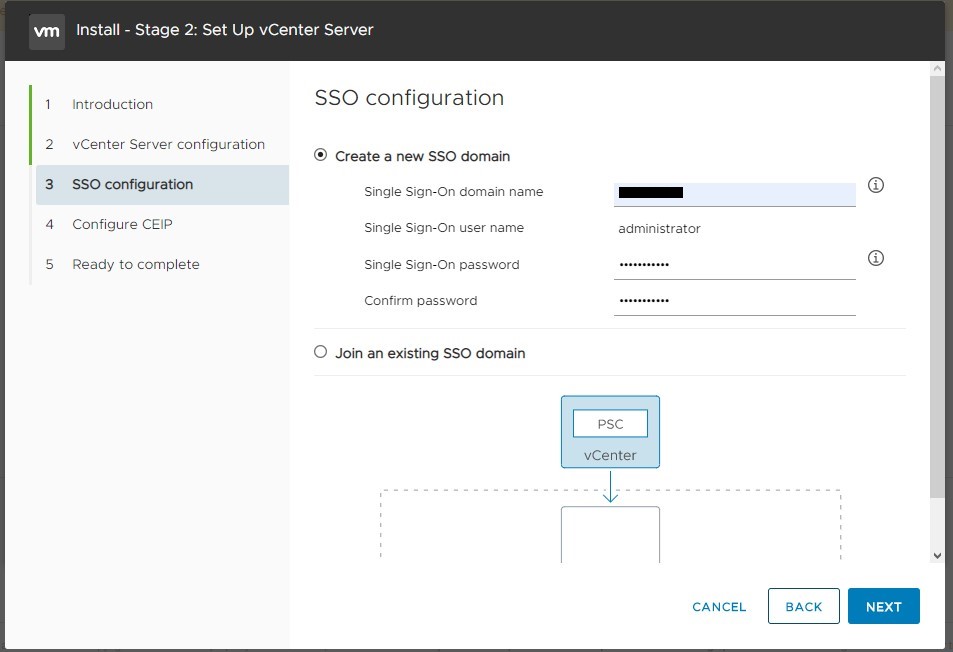Focus the Confirm password field
953x652 pixels.
(x=735, y=301)
